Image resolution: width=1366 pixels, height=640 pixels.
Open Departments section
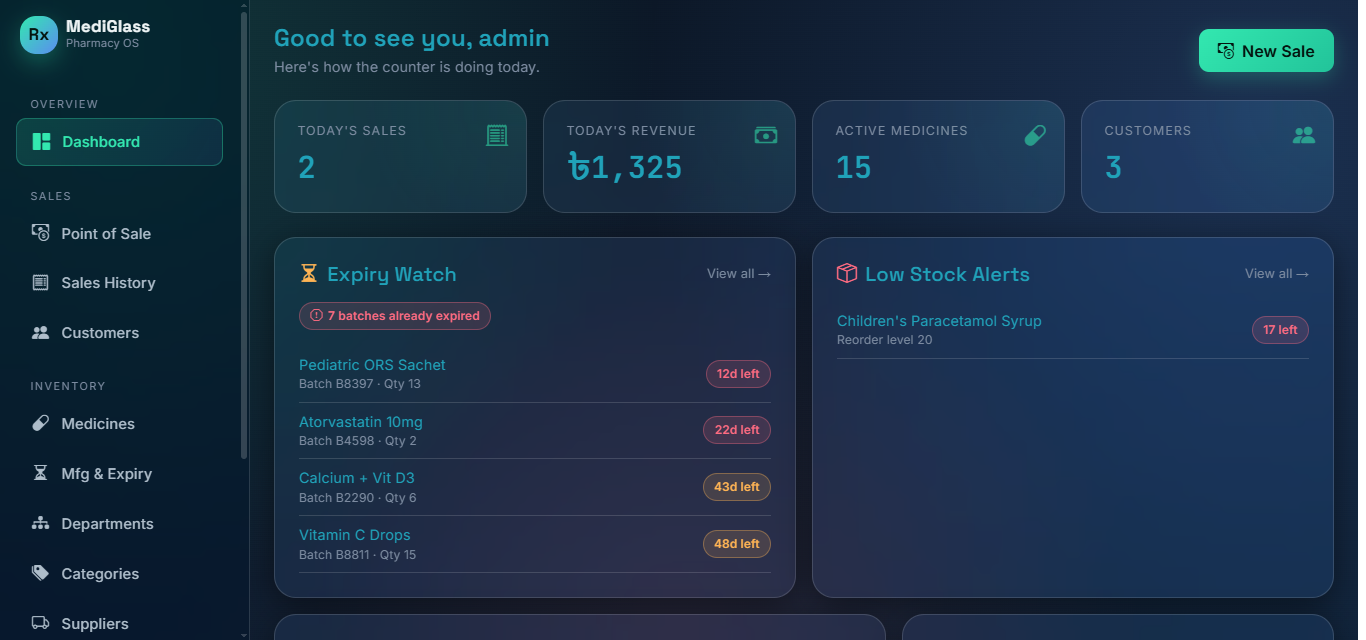pyautogui.click(x=119, y=524)
